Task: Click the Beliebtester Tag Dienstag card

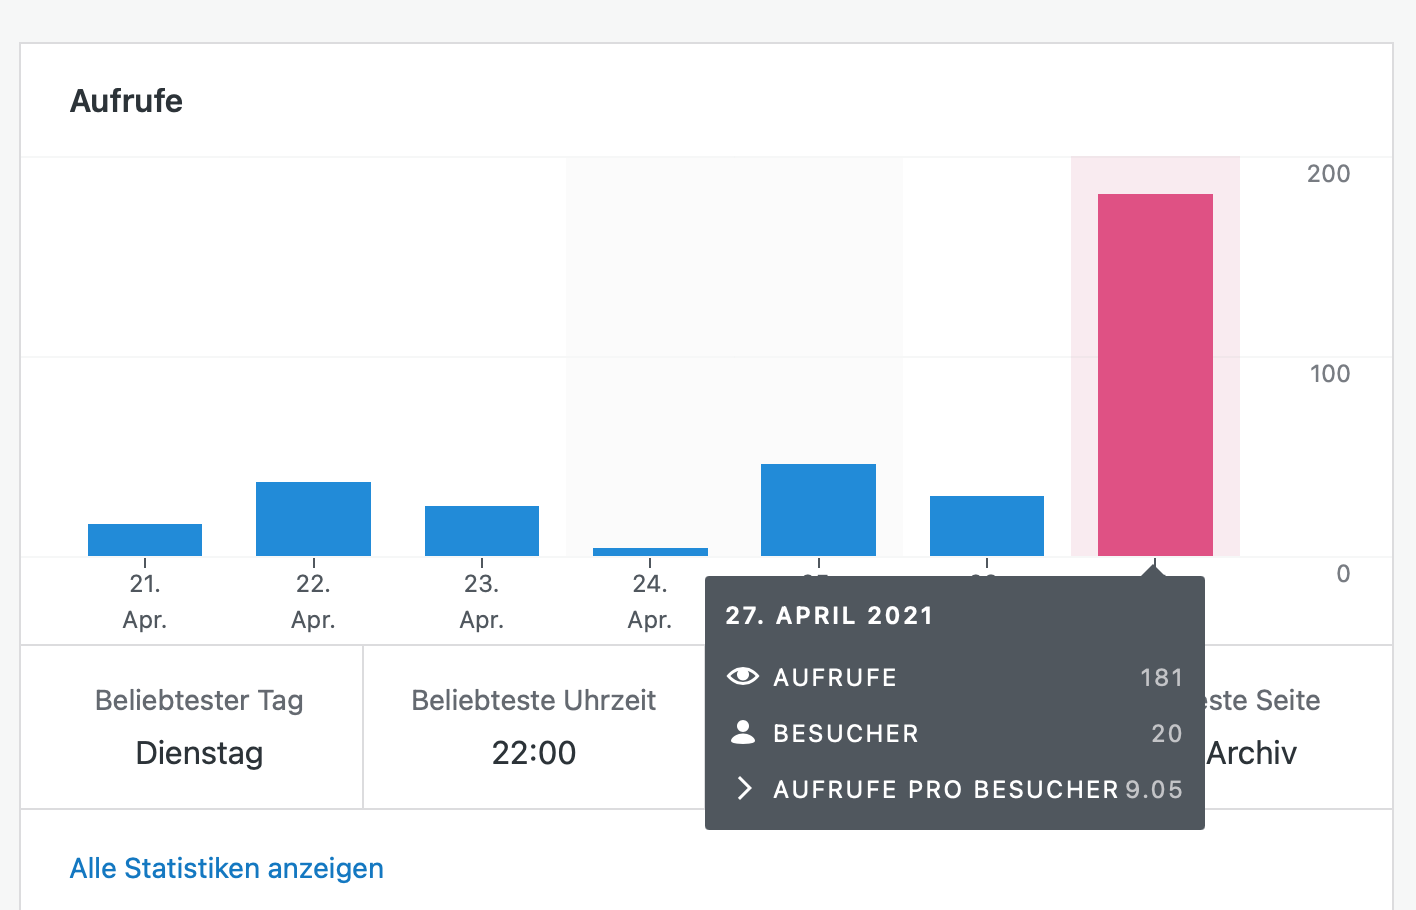Action: (199, 727)
